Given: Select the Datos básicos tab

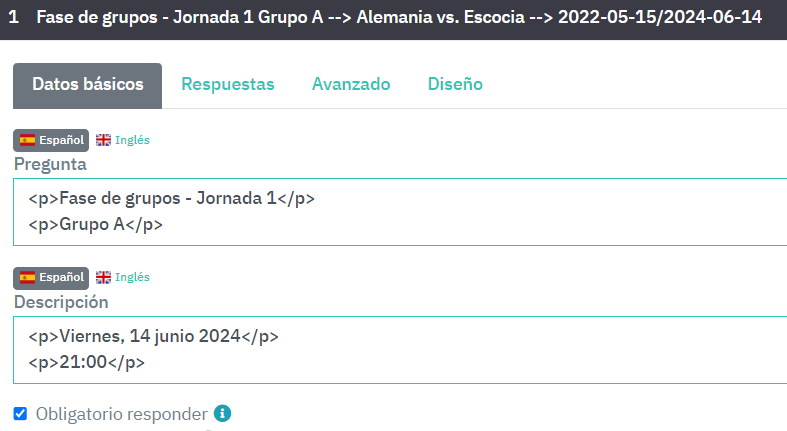Looking at the screenshot, I should [x=87, y=85].
